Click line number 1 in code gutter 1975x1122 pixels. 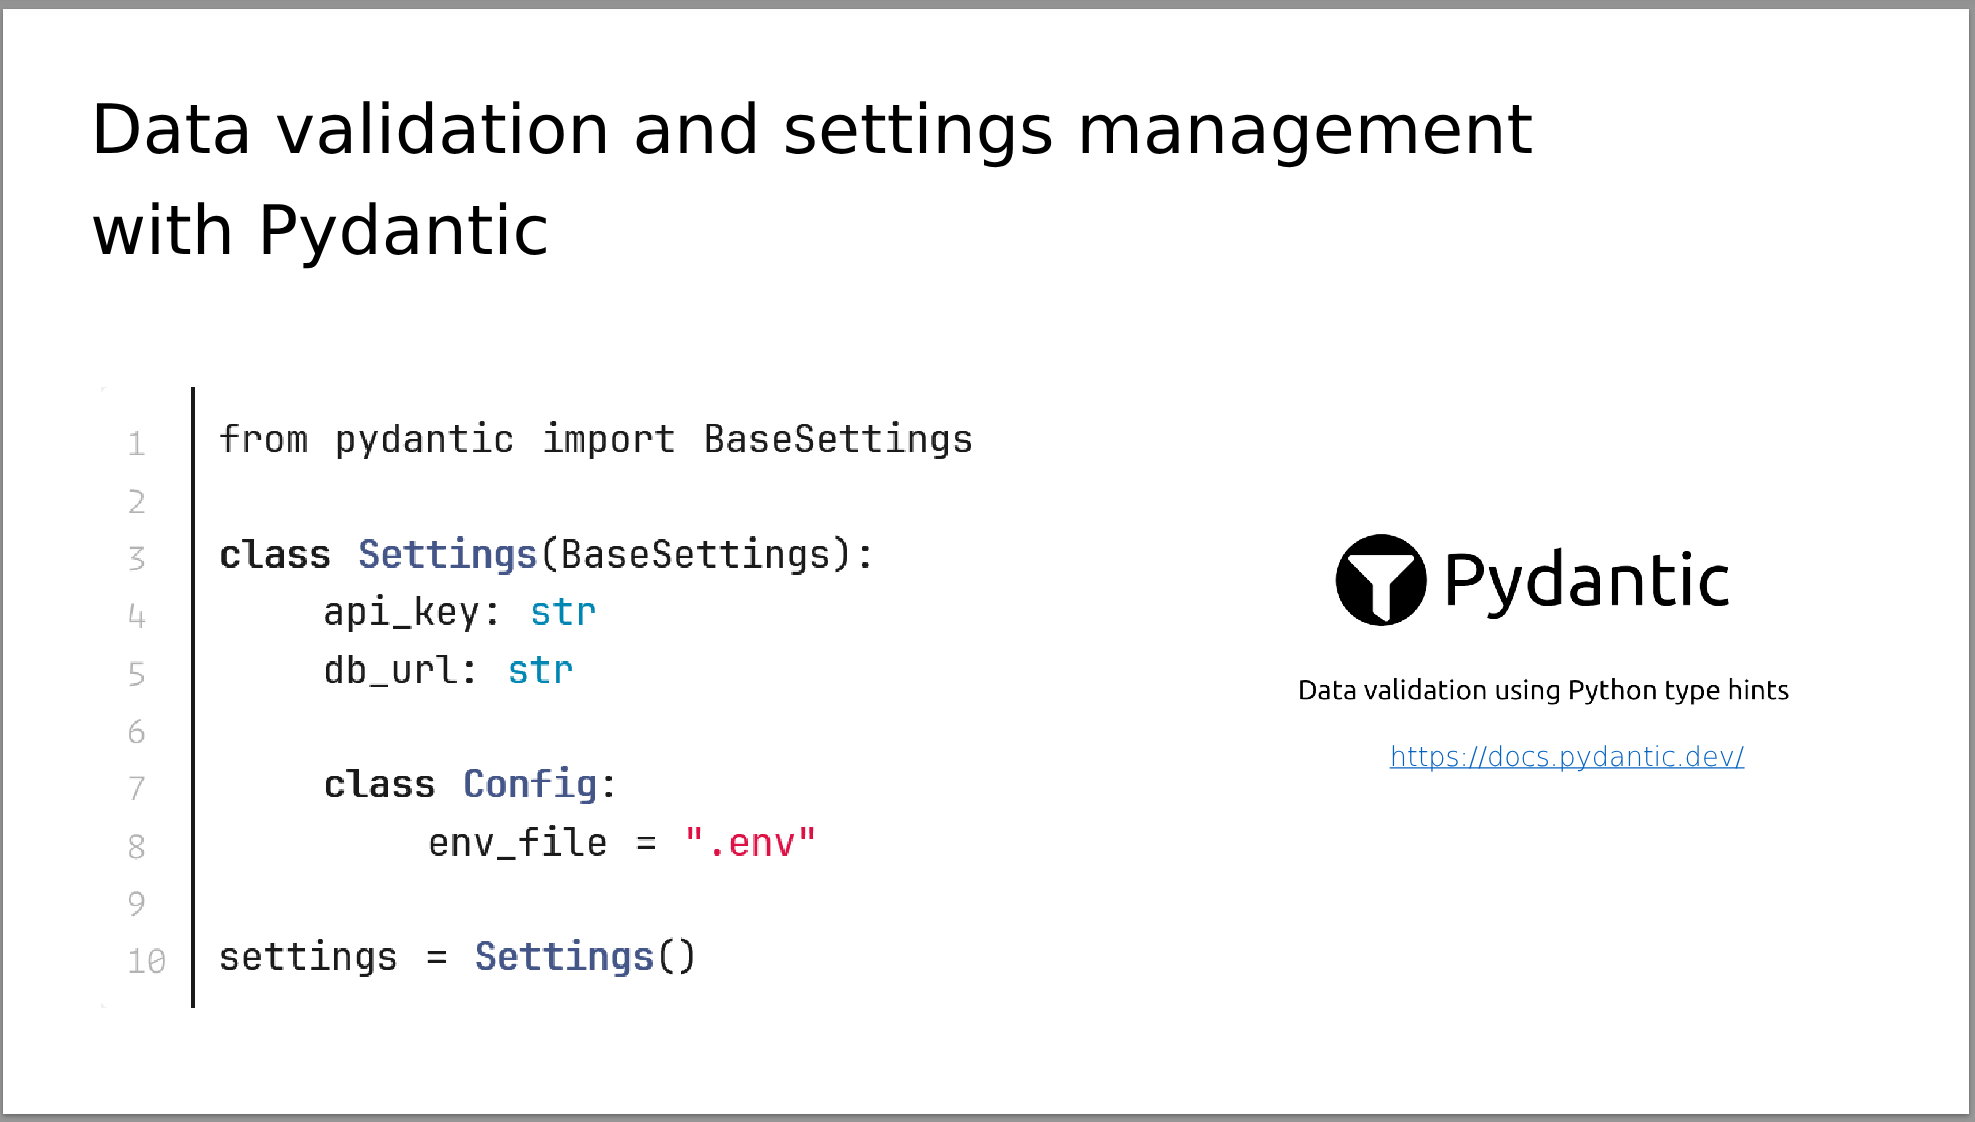[137, 444]
